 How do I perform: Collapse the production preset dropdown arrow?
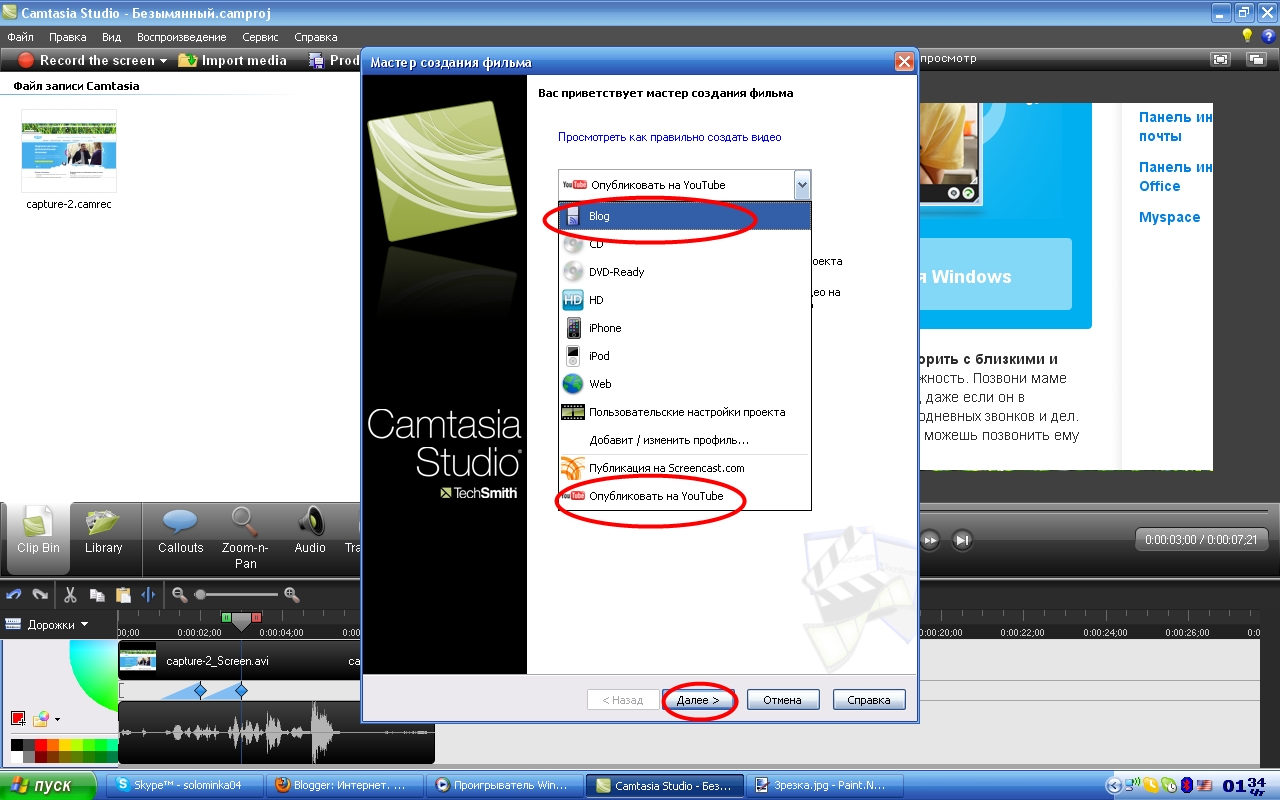tap(801, 185)
